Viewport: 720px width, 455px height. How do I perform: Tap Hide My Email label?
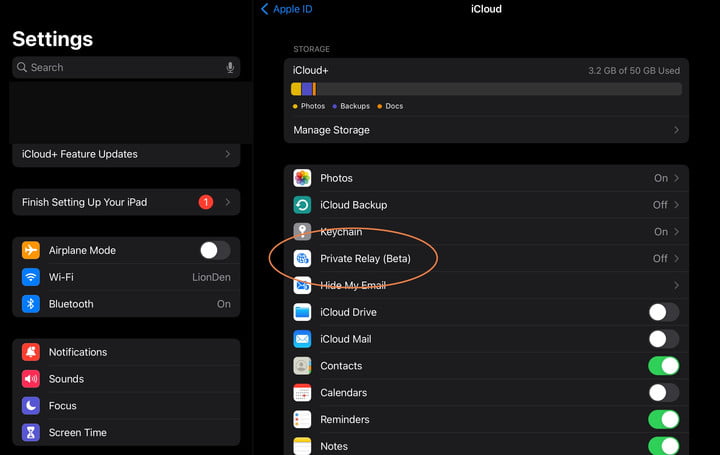click(353, 285)
